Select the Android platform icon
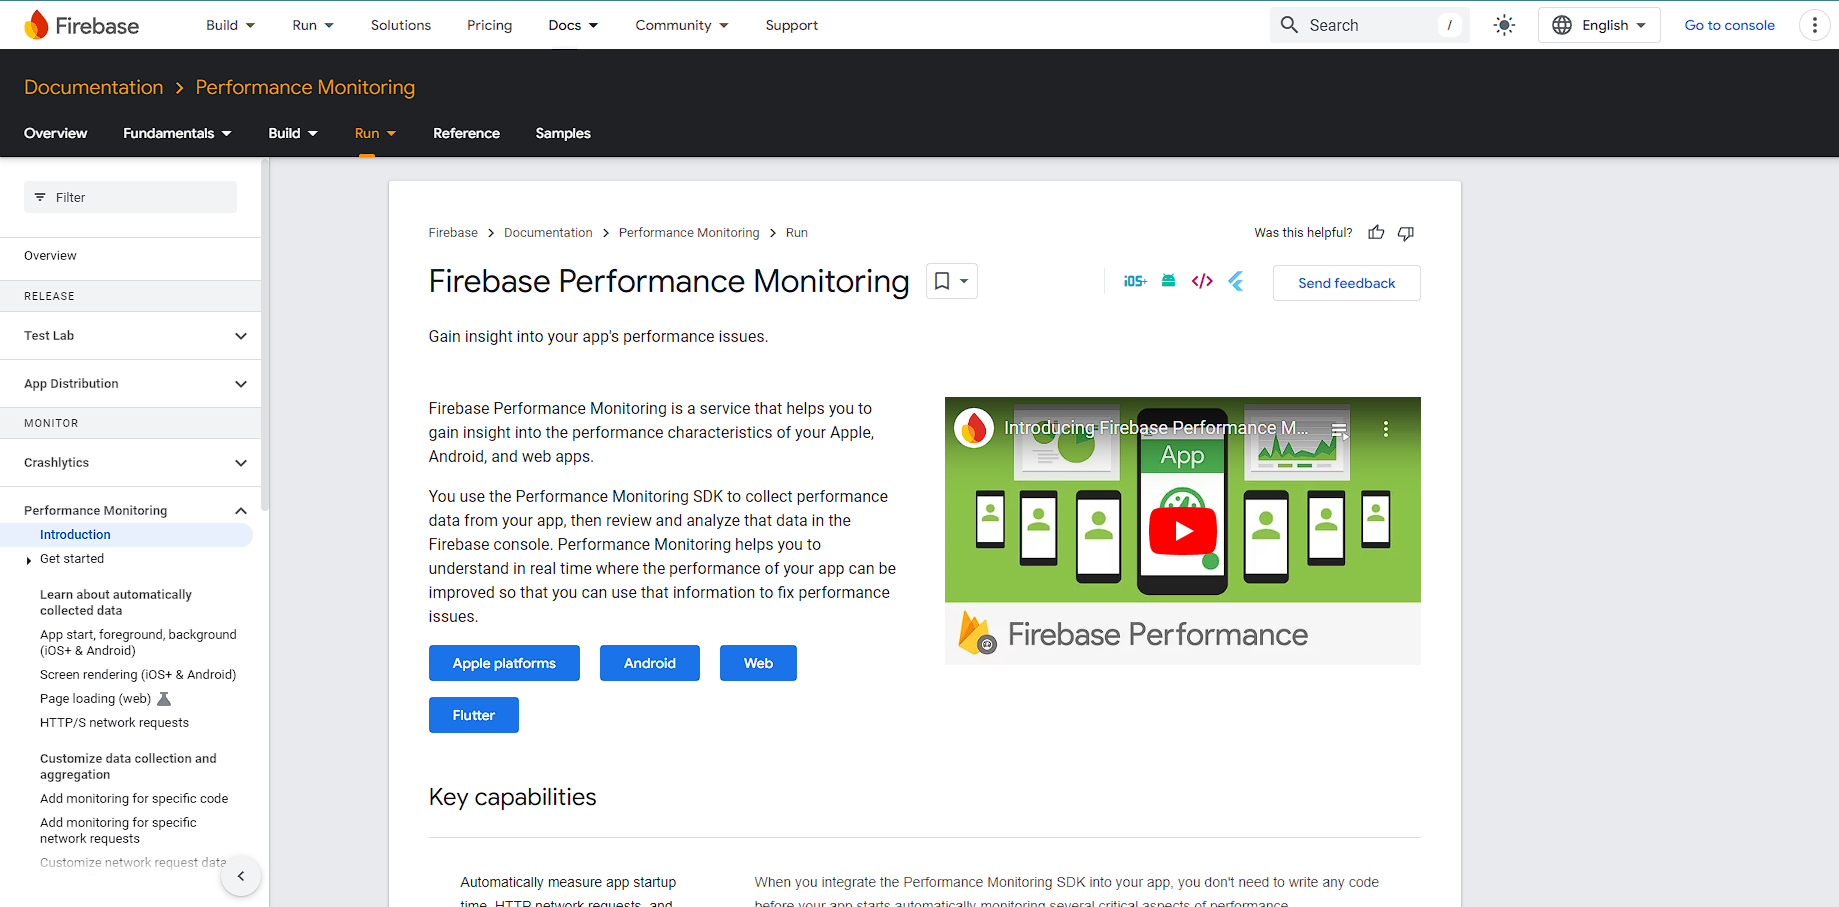1839x907 pixels. pyautogui.click(x=1168, y=282)
